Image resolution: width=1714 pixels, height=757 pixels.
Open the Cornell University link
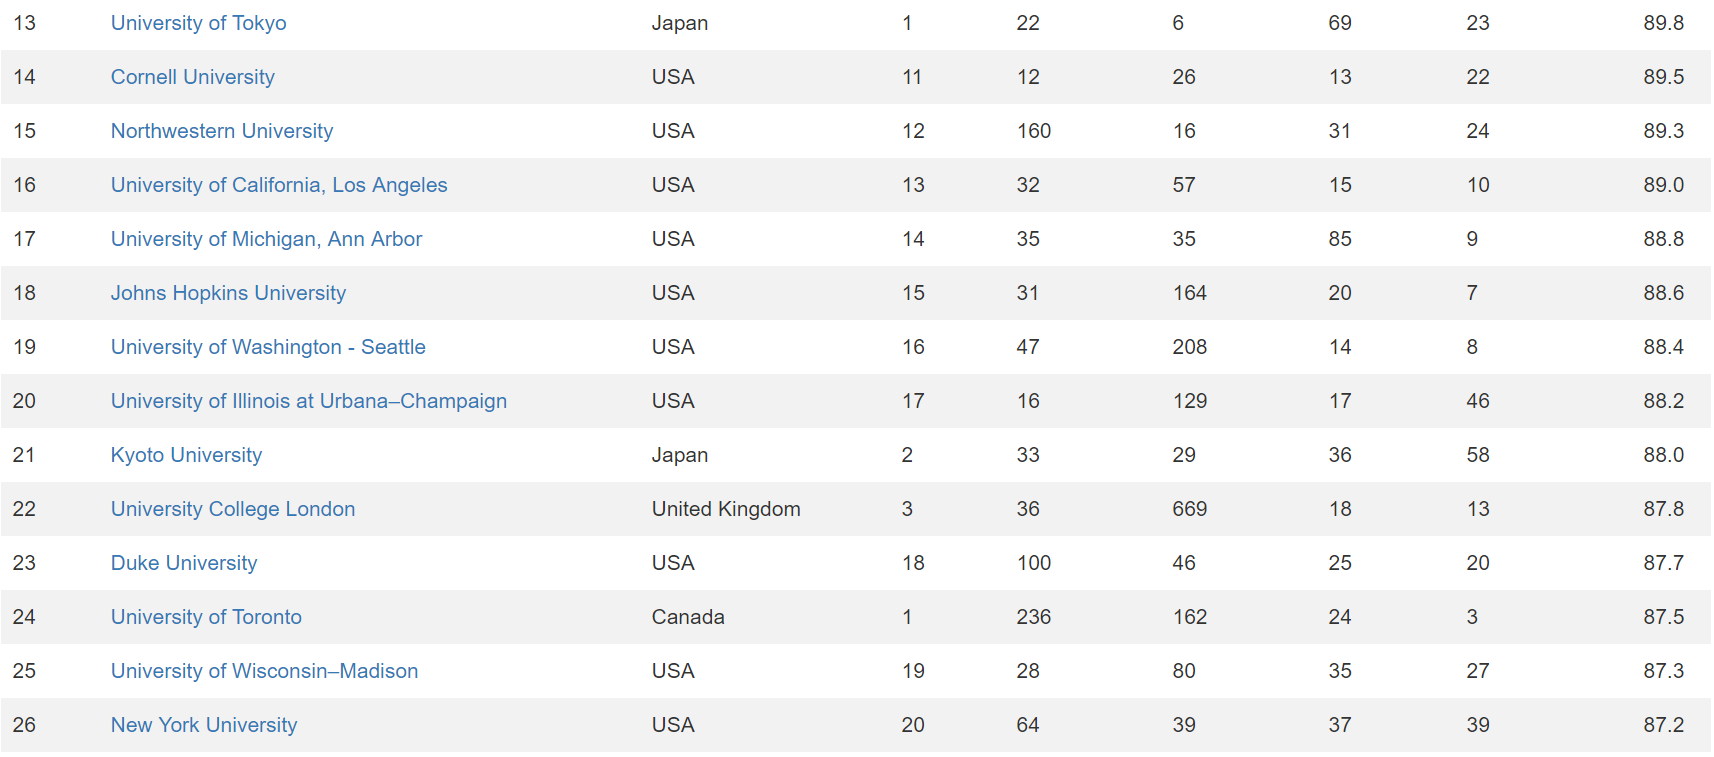coord(192,77)
